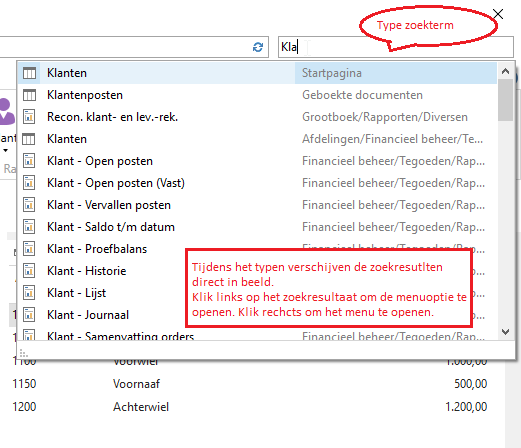Open the Klantenposten search result
Viewport: 521px width, 448px height.
(x=257, y=95)
